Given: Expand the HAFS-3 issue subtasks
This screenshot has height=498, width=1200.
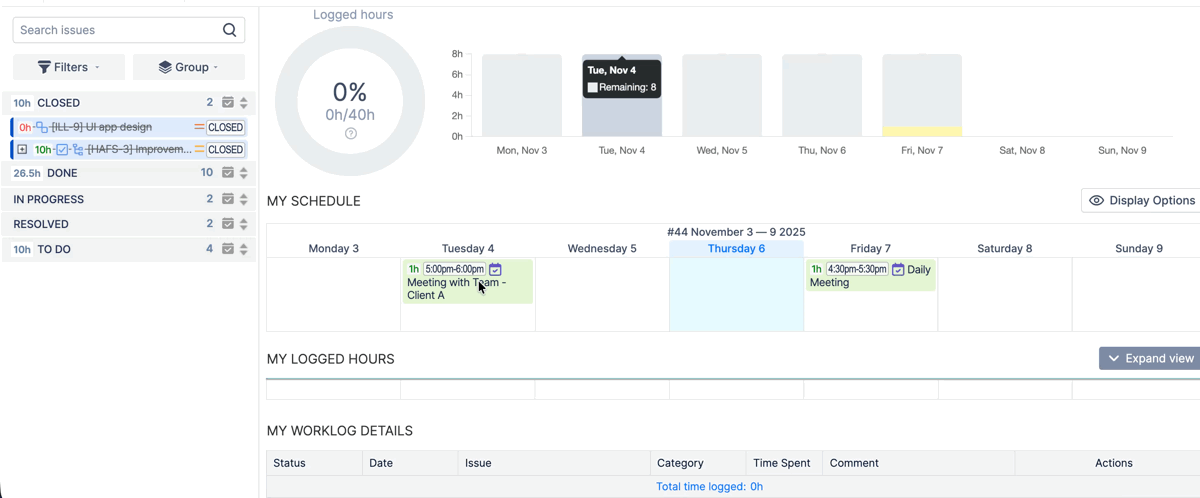Looking at the screenshot, I should point(22,150).
